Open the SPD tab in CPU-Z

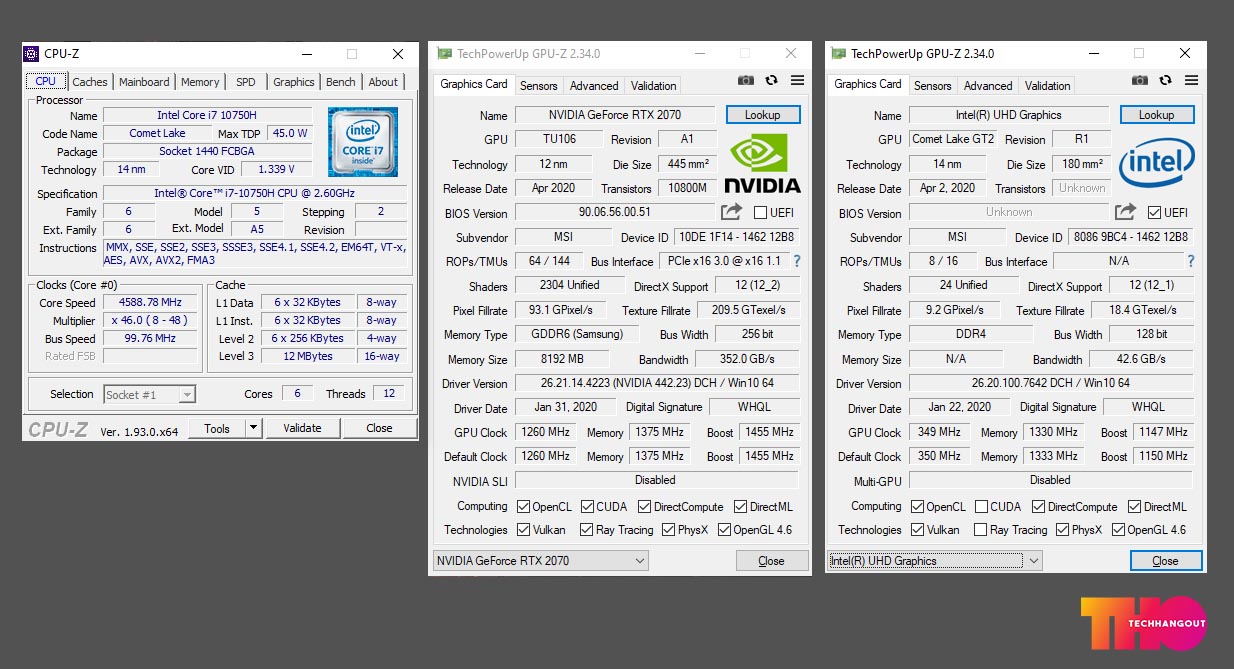pos(245,82)
